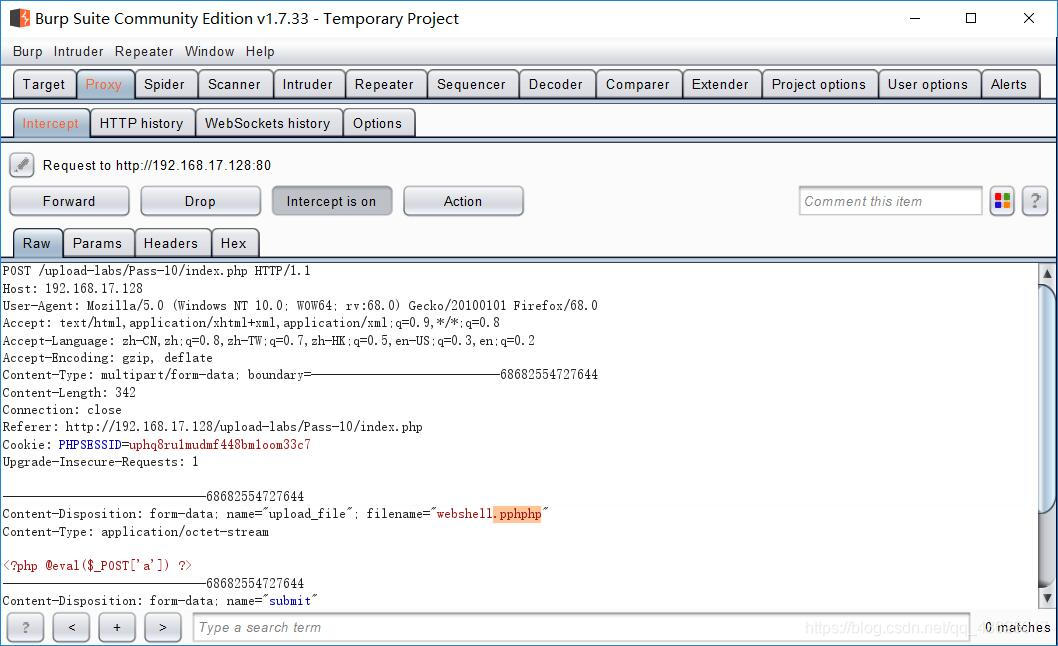Viewport: 1058px width, 646px height.
Task: Open the Sequencer tab
Action: coord(471,84)
